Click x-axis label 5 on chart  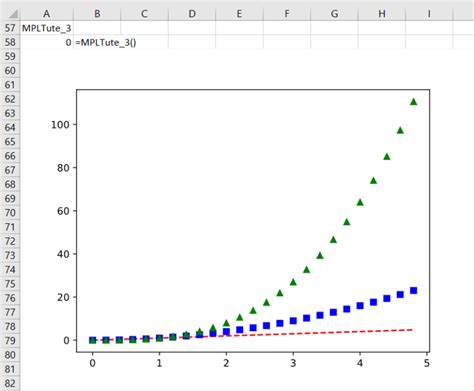coord(427,363)
